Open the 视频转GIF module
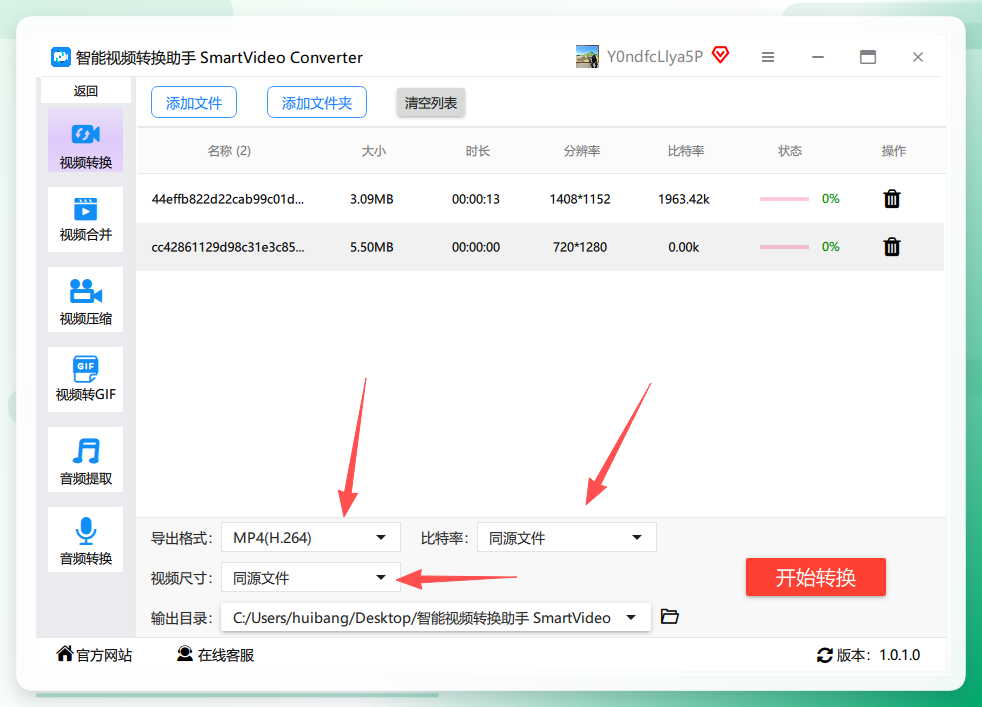Image resolution: width=982 pixels, height=707 pixels. [85, 379]
